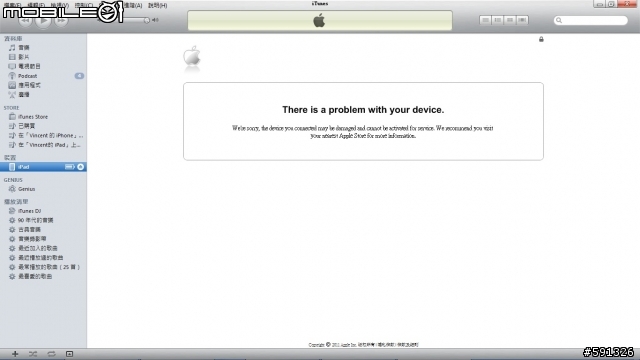Click the volume slider knob
This screenshot has height=360, width=640.
tap(147, 20)
